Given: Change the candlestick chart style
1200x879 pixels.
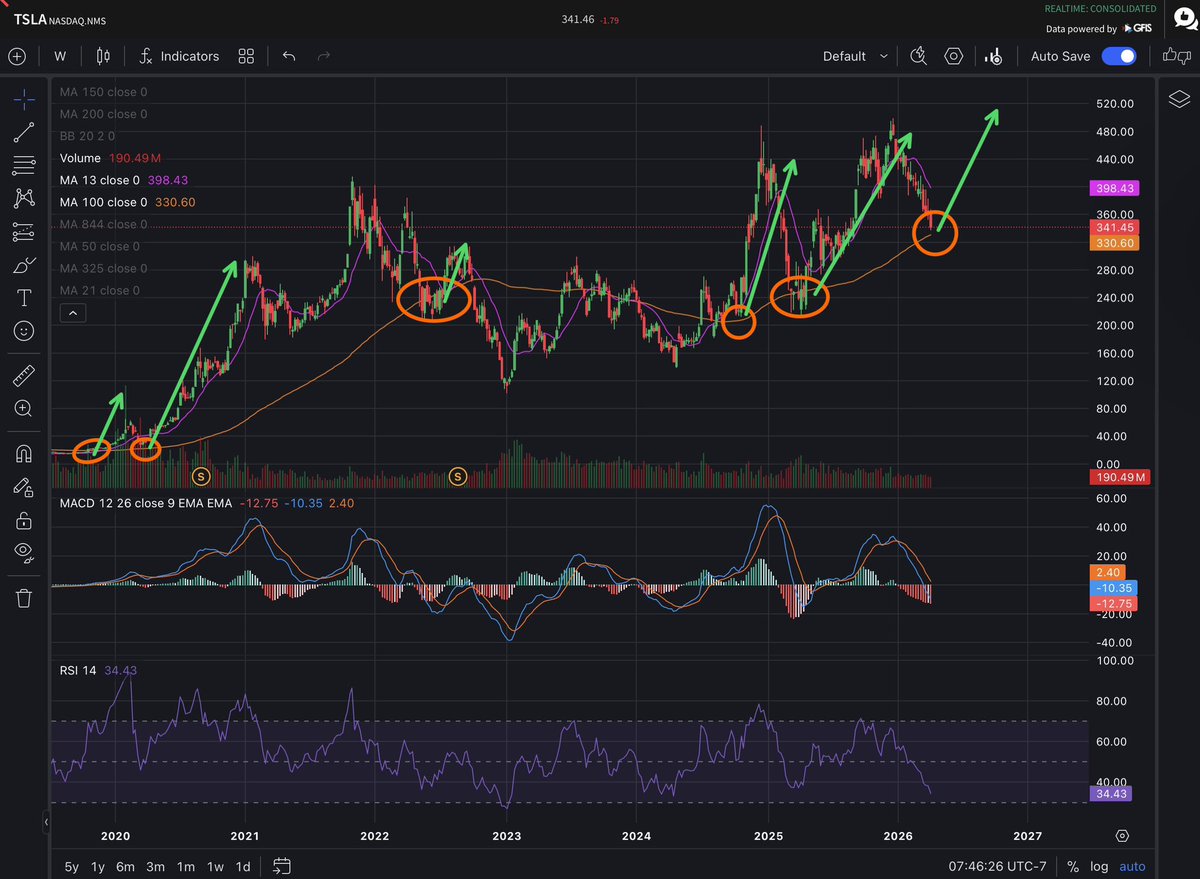Looking at the screenshot, I should click(103, 56).
